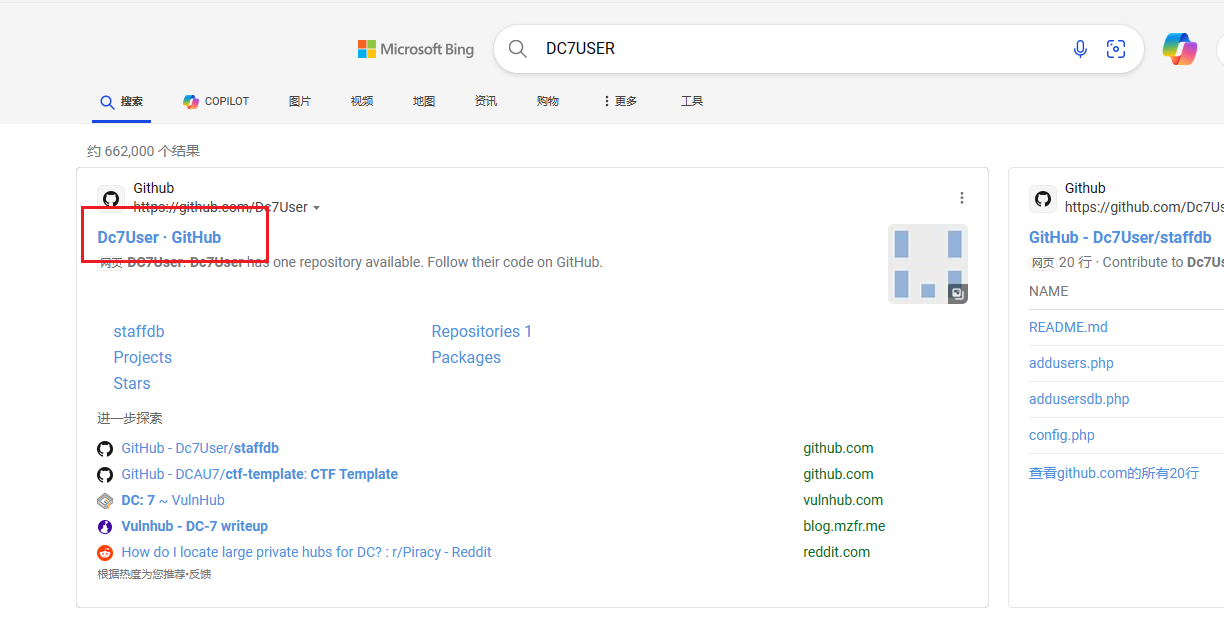Click vulnhub.com domain text
Image resolution: width=1224 pixels, height=624 pixels.
click(x=843, y=500)
